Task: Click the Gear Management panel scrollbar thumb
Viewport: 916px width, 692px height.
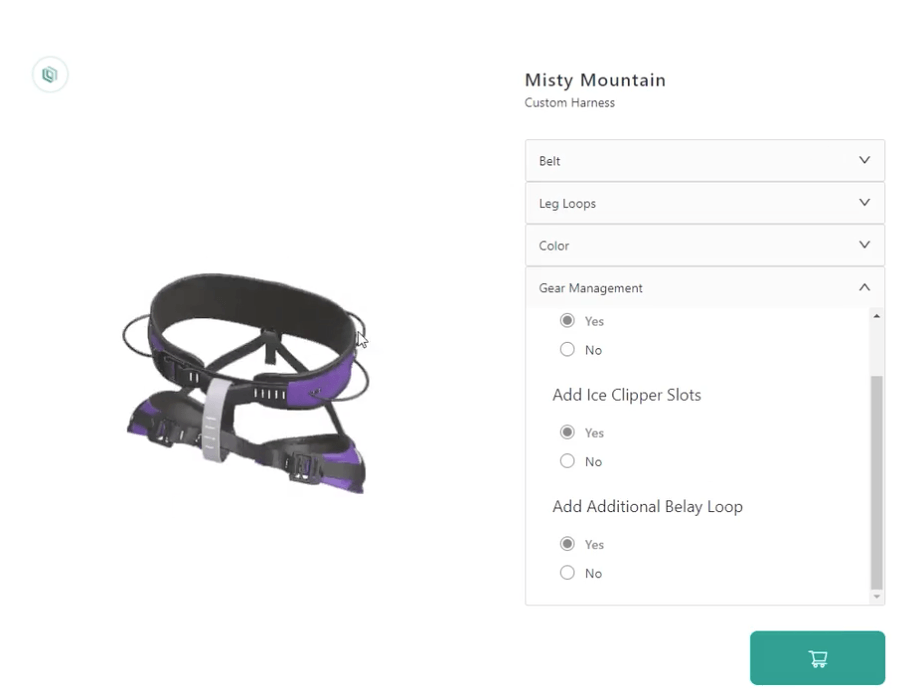Action: click(x=877, y=480)
